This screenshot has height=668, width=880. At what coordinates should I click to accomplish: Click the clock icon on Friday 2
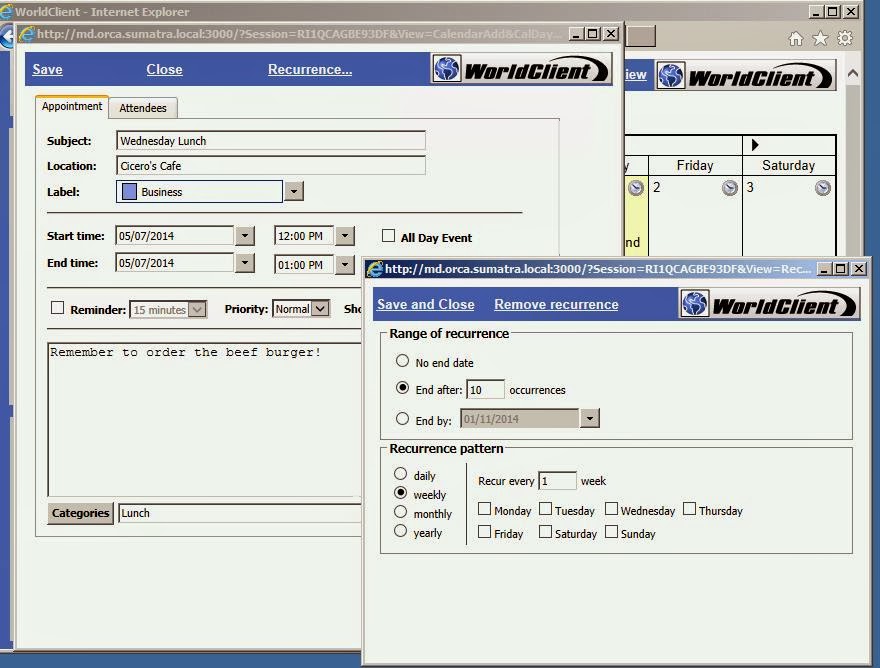click(x=729, y=187)
